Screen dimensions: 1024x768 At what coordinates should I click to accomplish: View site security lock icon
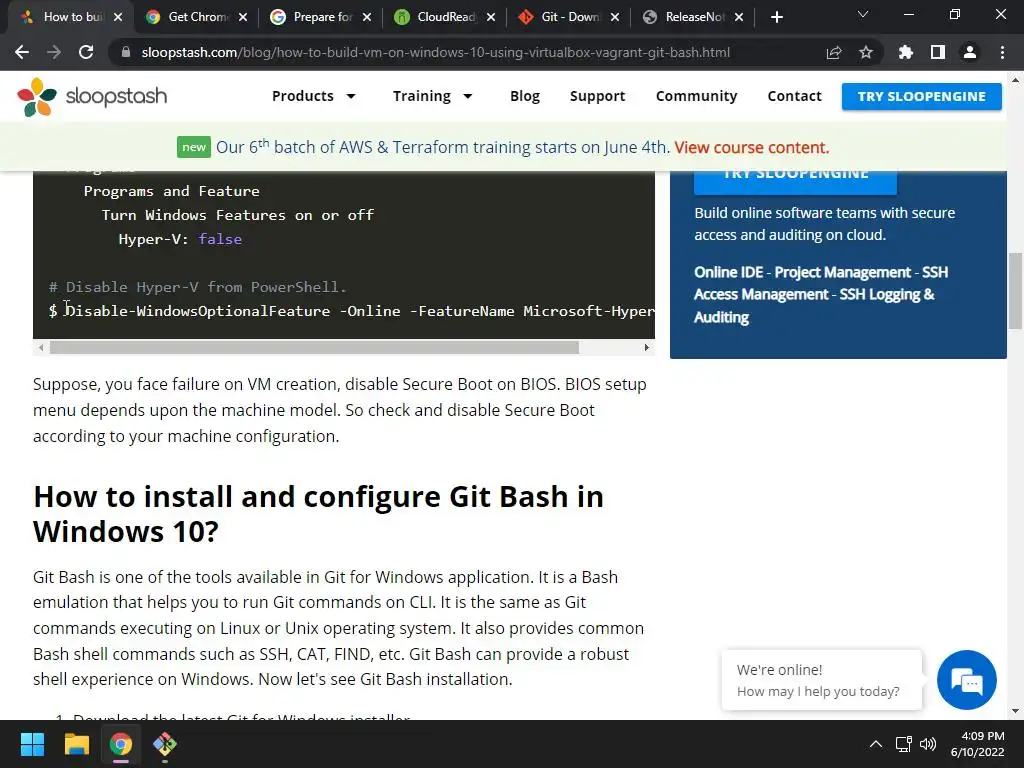point(126,52)
